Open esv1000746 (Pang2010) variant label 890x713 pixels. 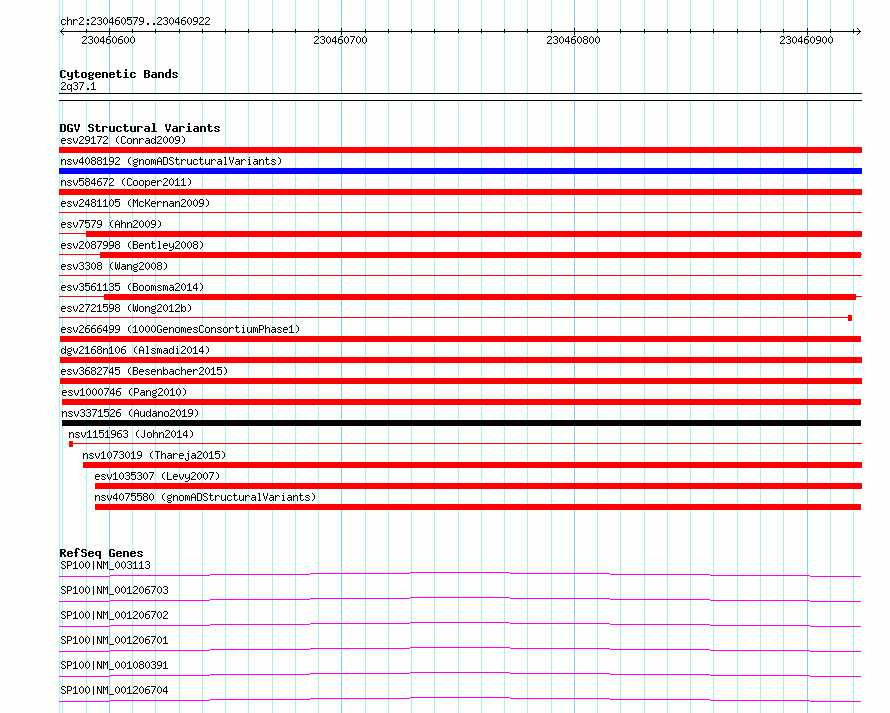click(x=124, y=392)
